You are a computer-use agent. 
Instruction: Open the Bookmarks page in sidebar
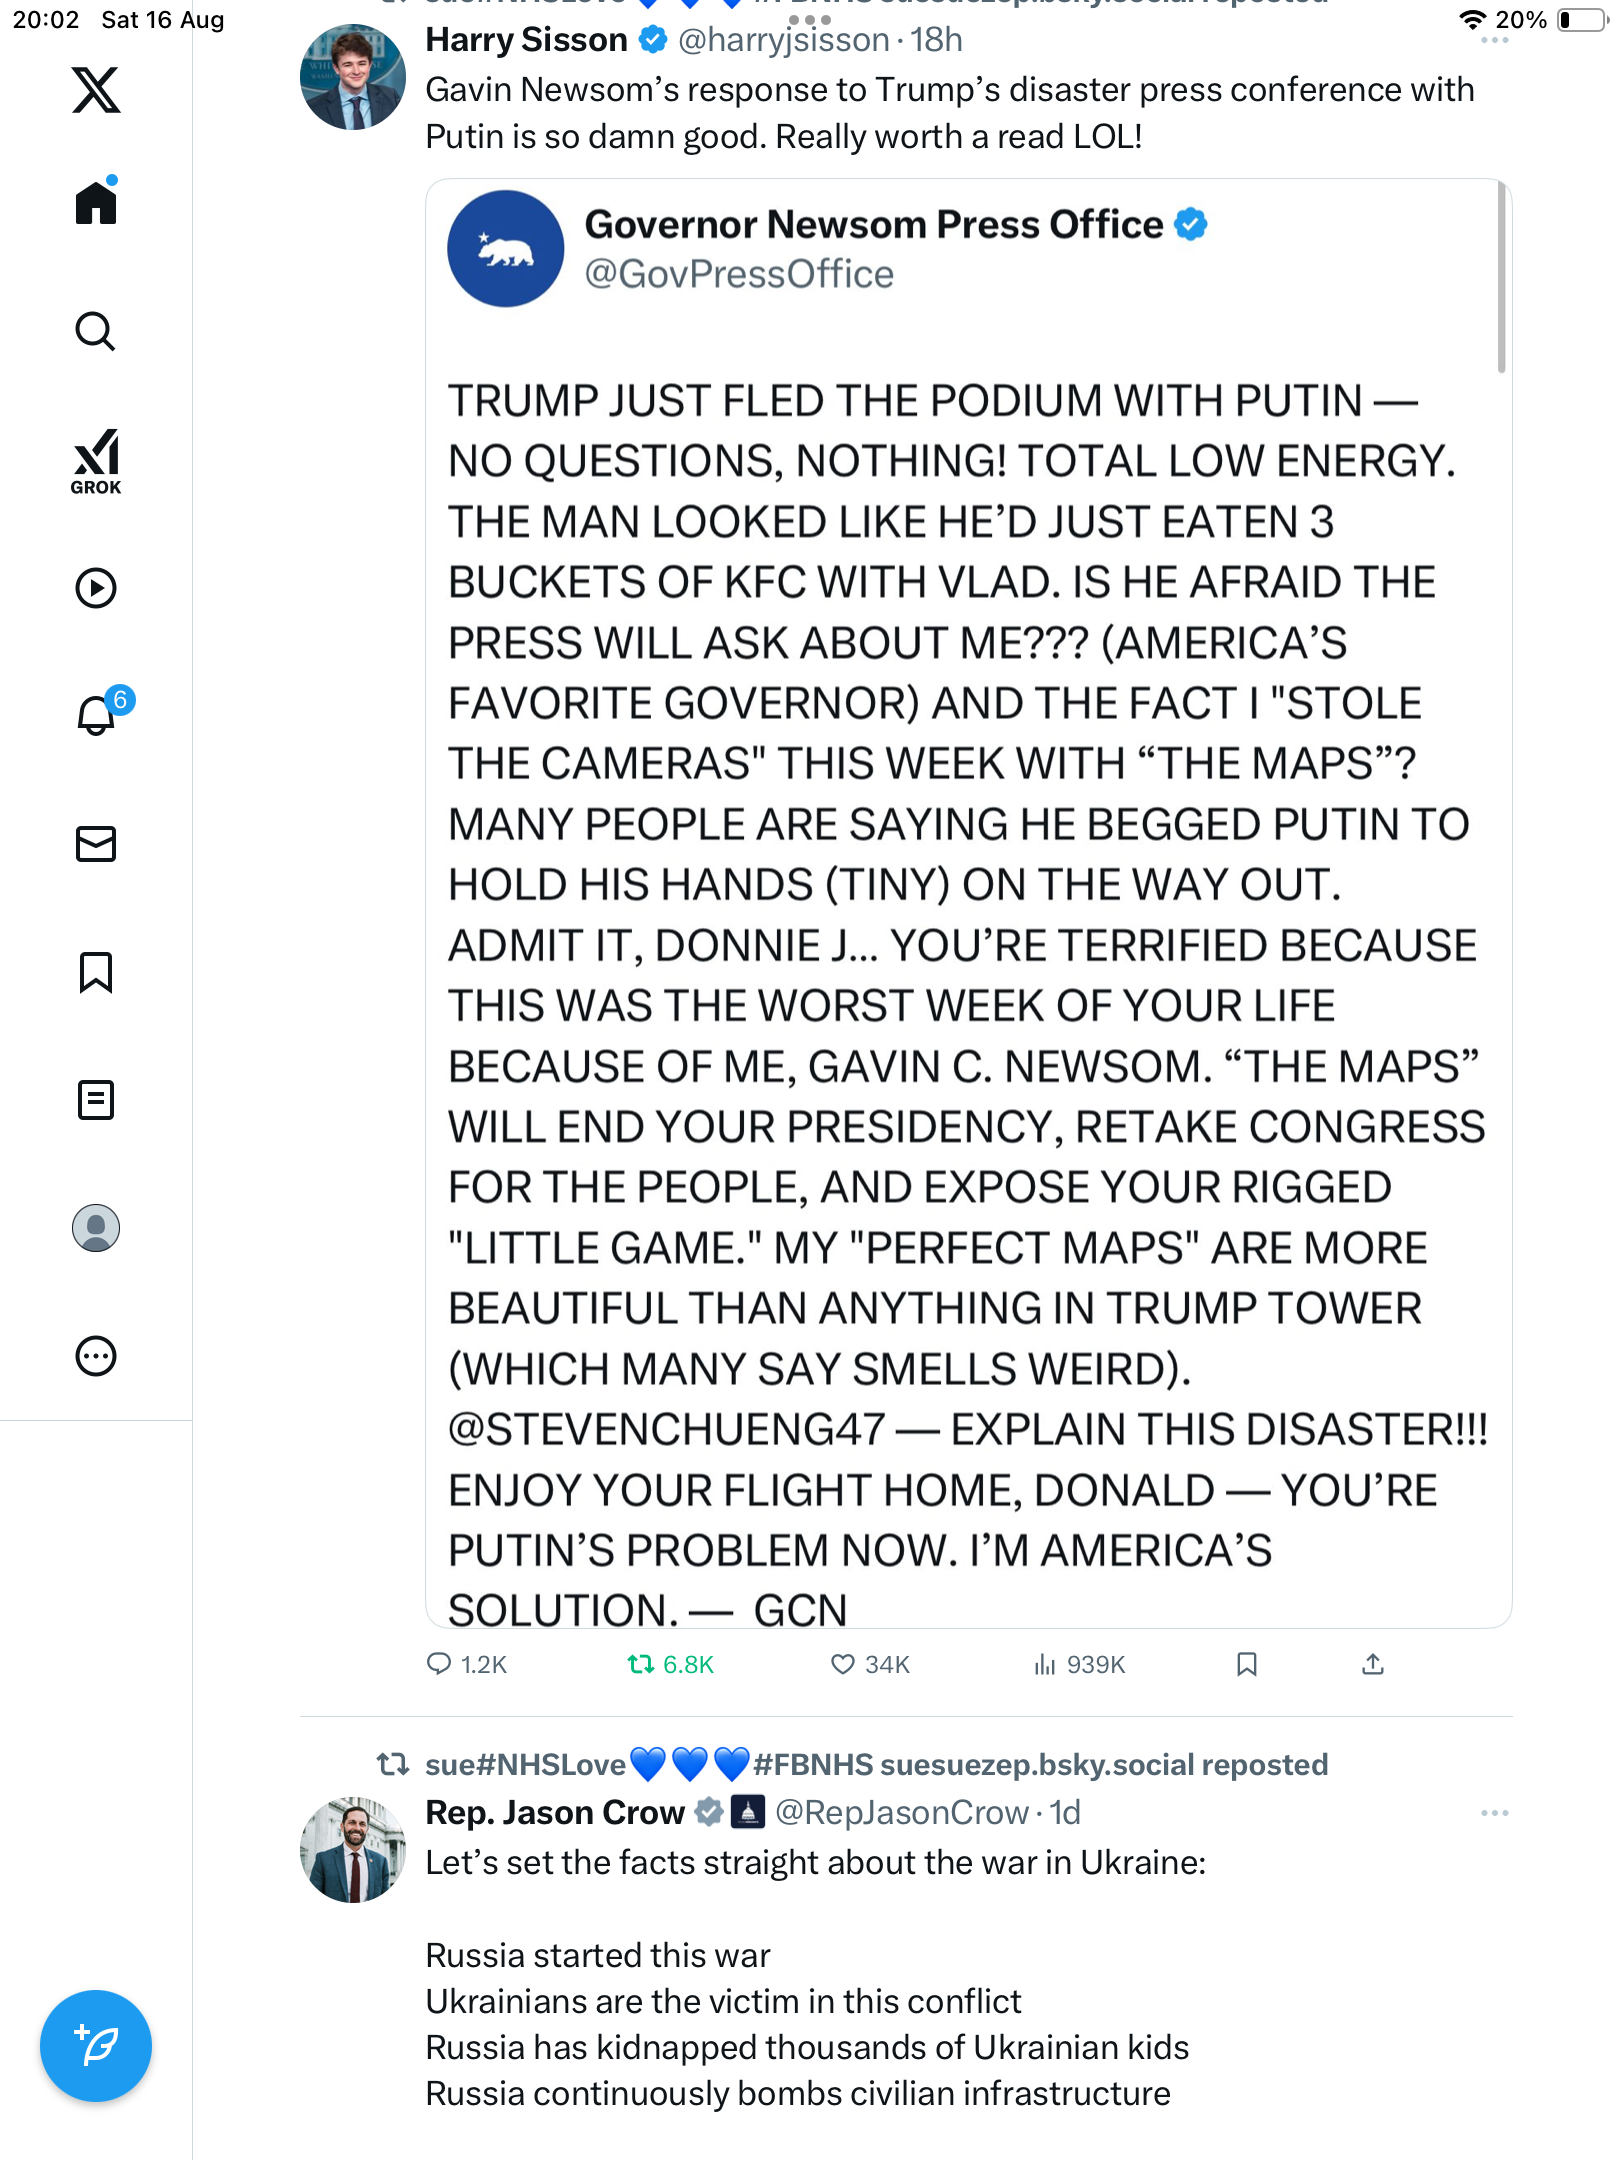point(96,972)
